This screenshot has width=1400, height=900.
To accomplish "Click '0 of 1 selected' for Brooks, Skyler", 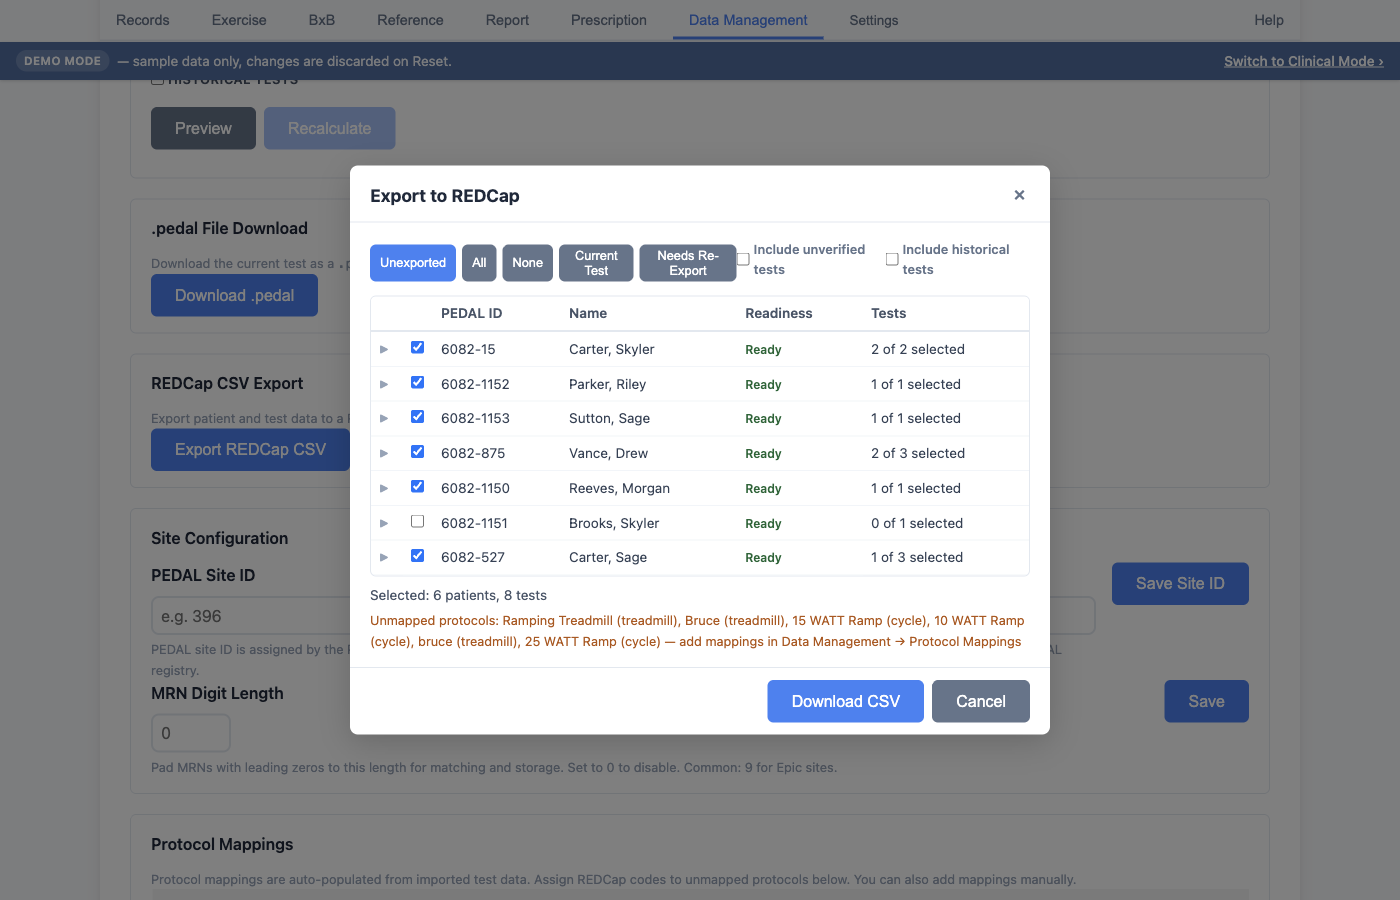I will coord(917,523).
